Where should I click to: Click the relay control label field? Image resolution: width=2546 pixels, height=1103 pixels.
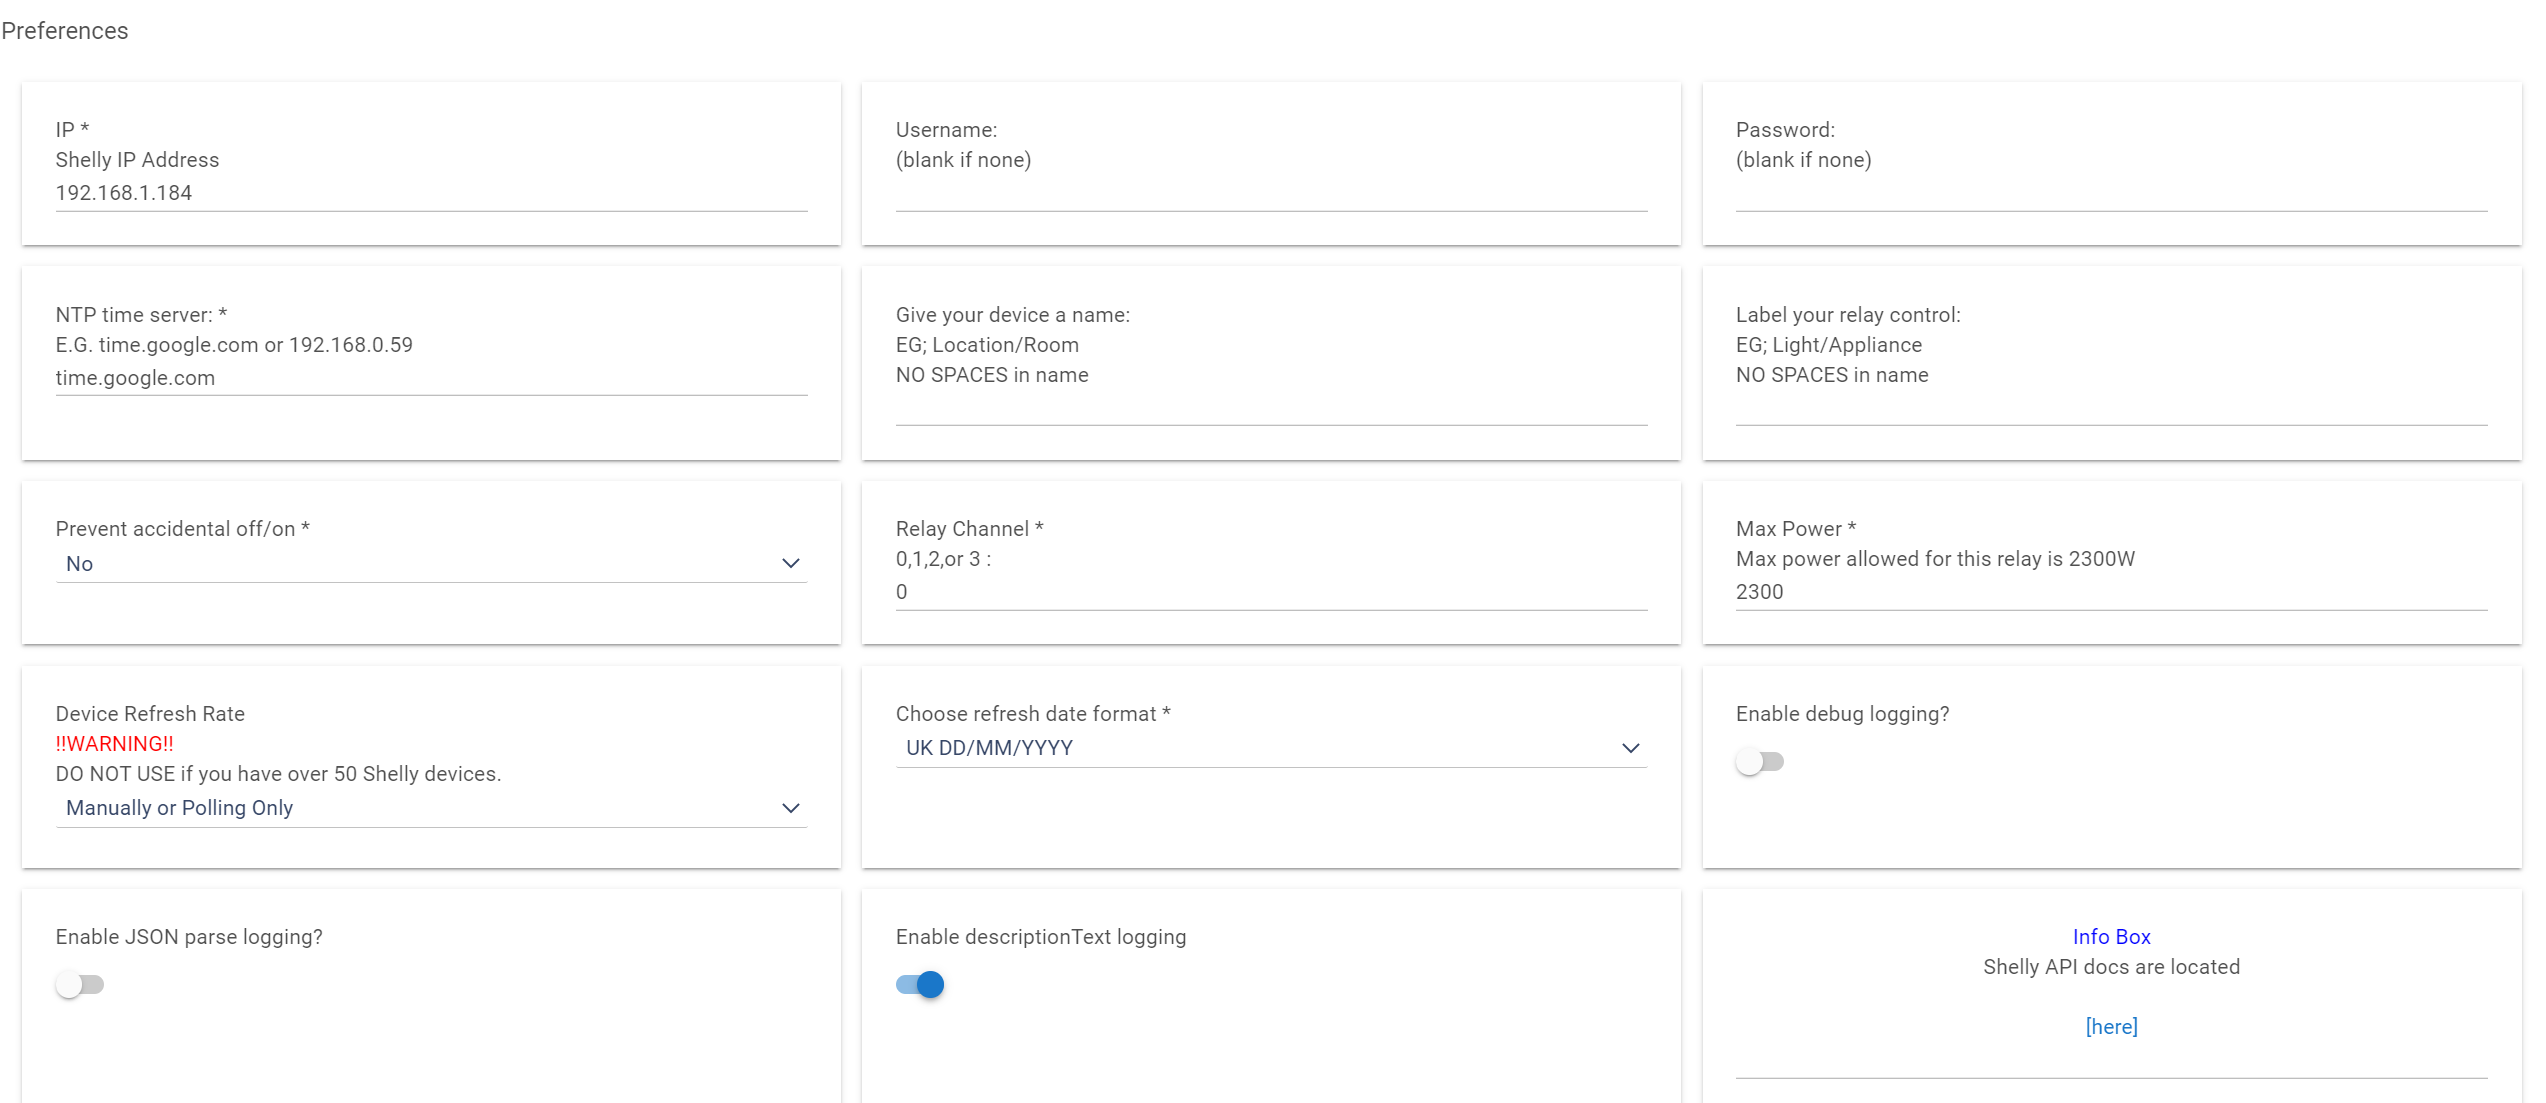2110,408
